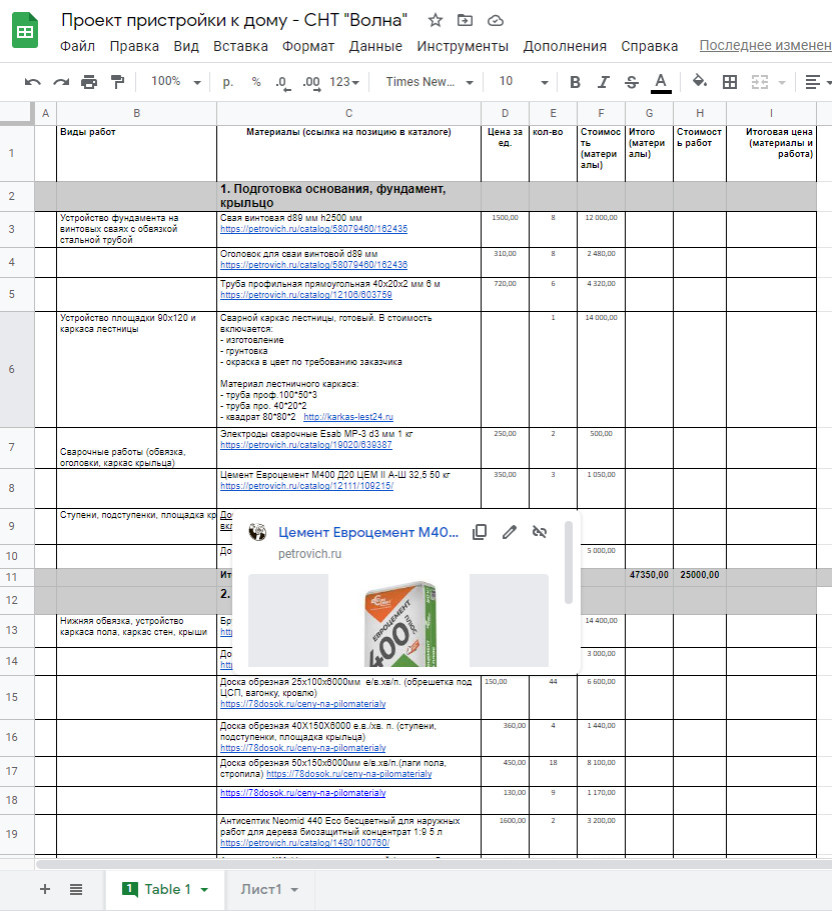The height and width of the screenshot is (911, 832).
Task: Edit link using pencil icon
Action: [x=509, y=532]
